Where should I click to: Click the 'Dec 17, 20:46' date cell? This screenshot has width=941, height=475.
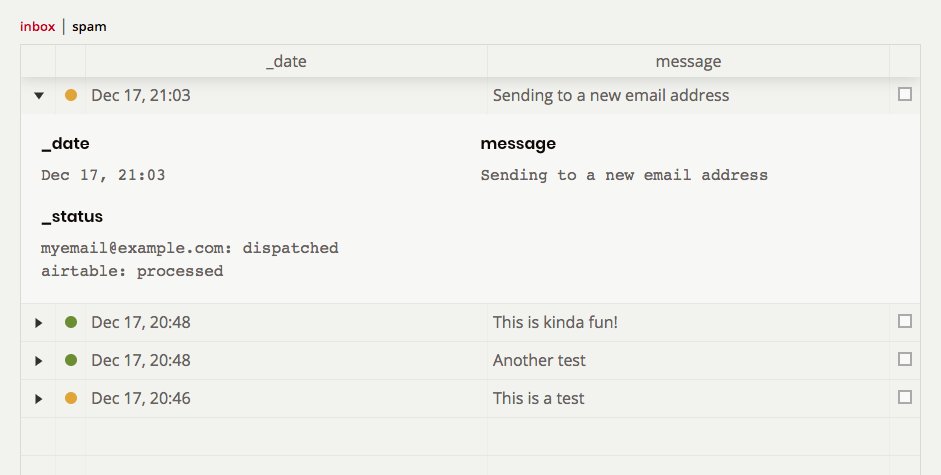pos(141,398)
